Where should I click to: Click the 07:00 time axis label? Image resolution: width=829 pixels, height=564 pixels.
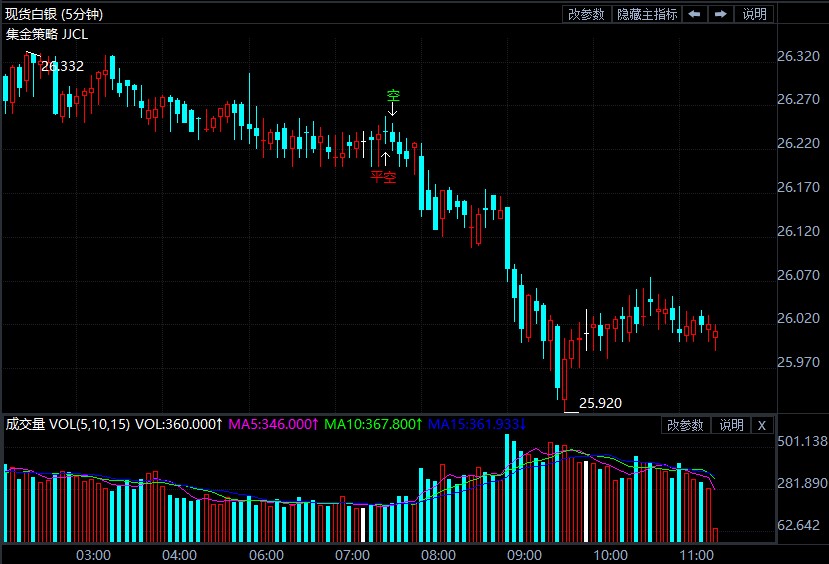tap(353, 556)
